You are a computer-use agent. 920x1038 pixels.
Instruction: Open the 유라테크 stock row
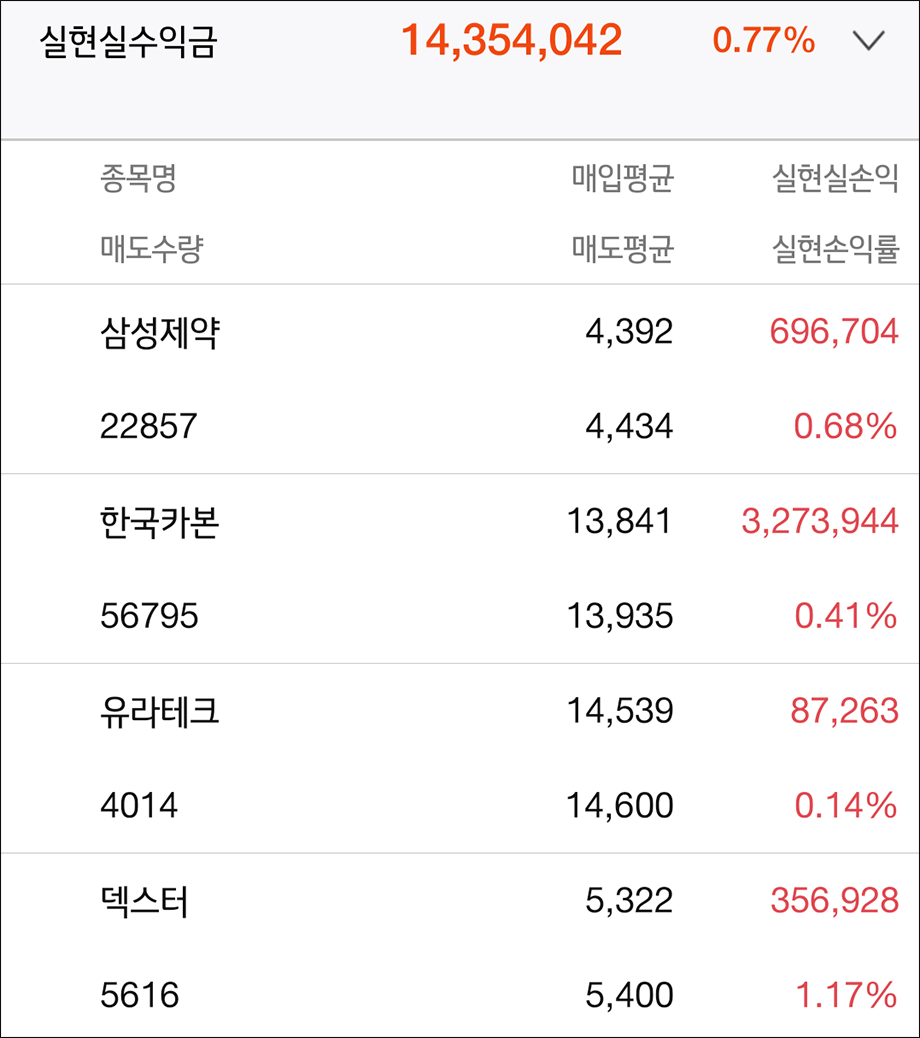460,759
